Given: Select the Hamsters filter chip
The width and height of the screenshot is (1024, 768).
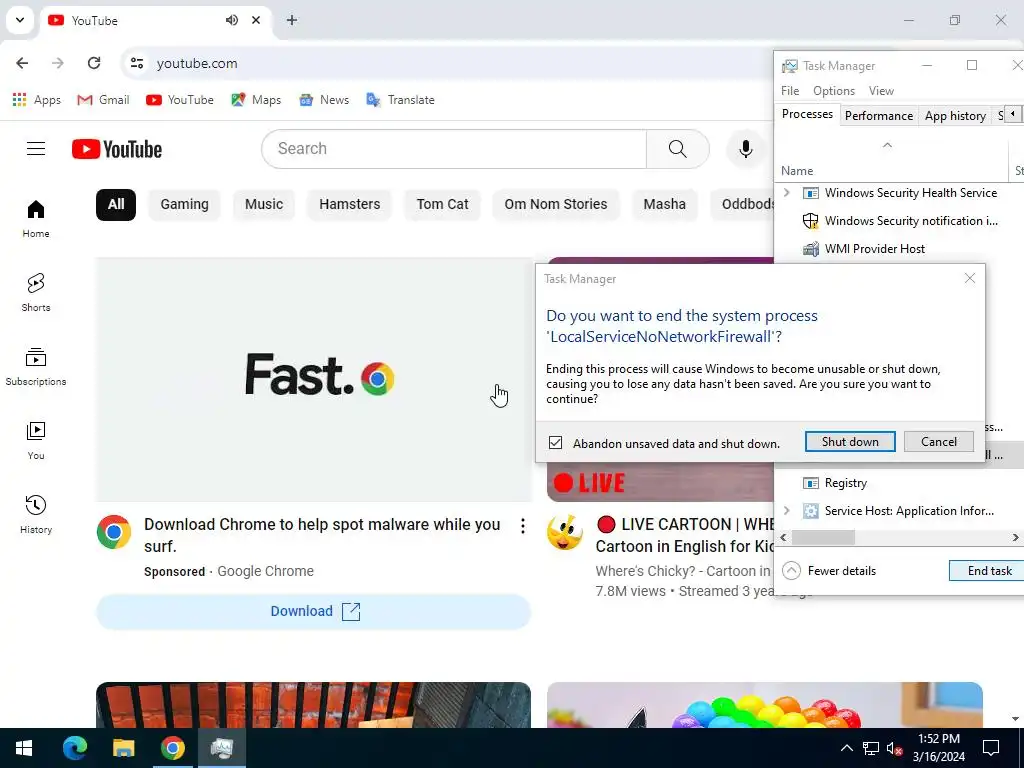Looking at the screenshot, I should click(349, 204).
